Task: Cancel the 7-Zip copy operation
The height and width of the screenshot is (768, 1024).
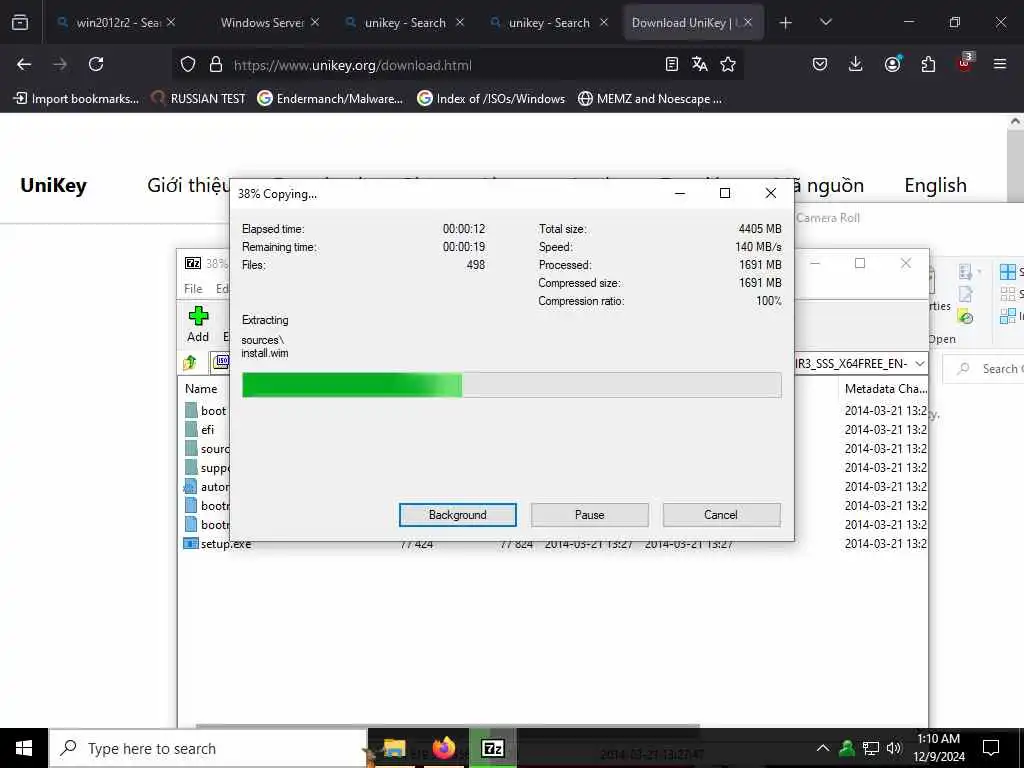Action: [721, 515]
